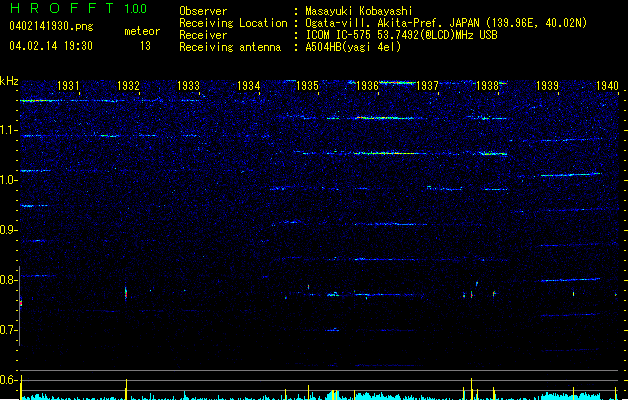Click the 1.0 frequency axis label

tap(8, 180)
